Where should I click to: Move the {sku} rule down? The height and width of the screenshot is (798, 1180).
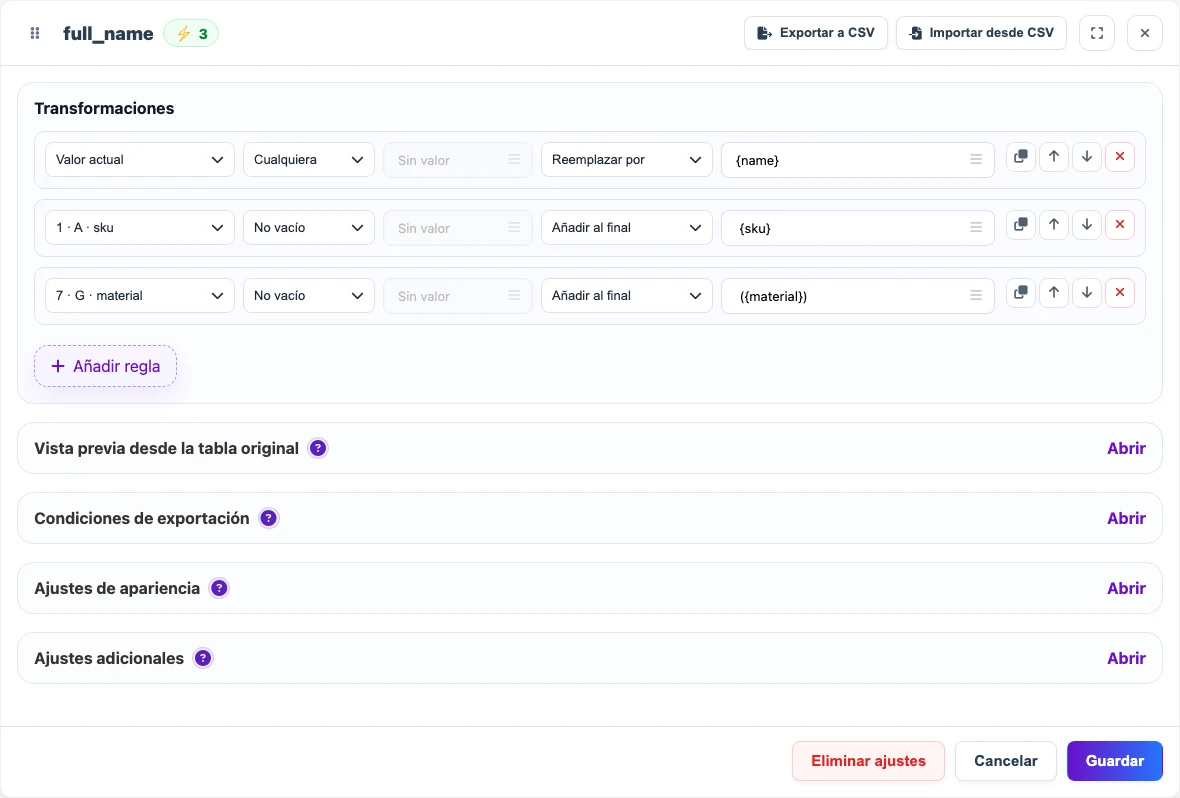click(x=1087, y=224)
